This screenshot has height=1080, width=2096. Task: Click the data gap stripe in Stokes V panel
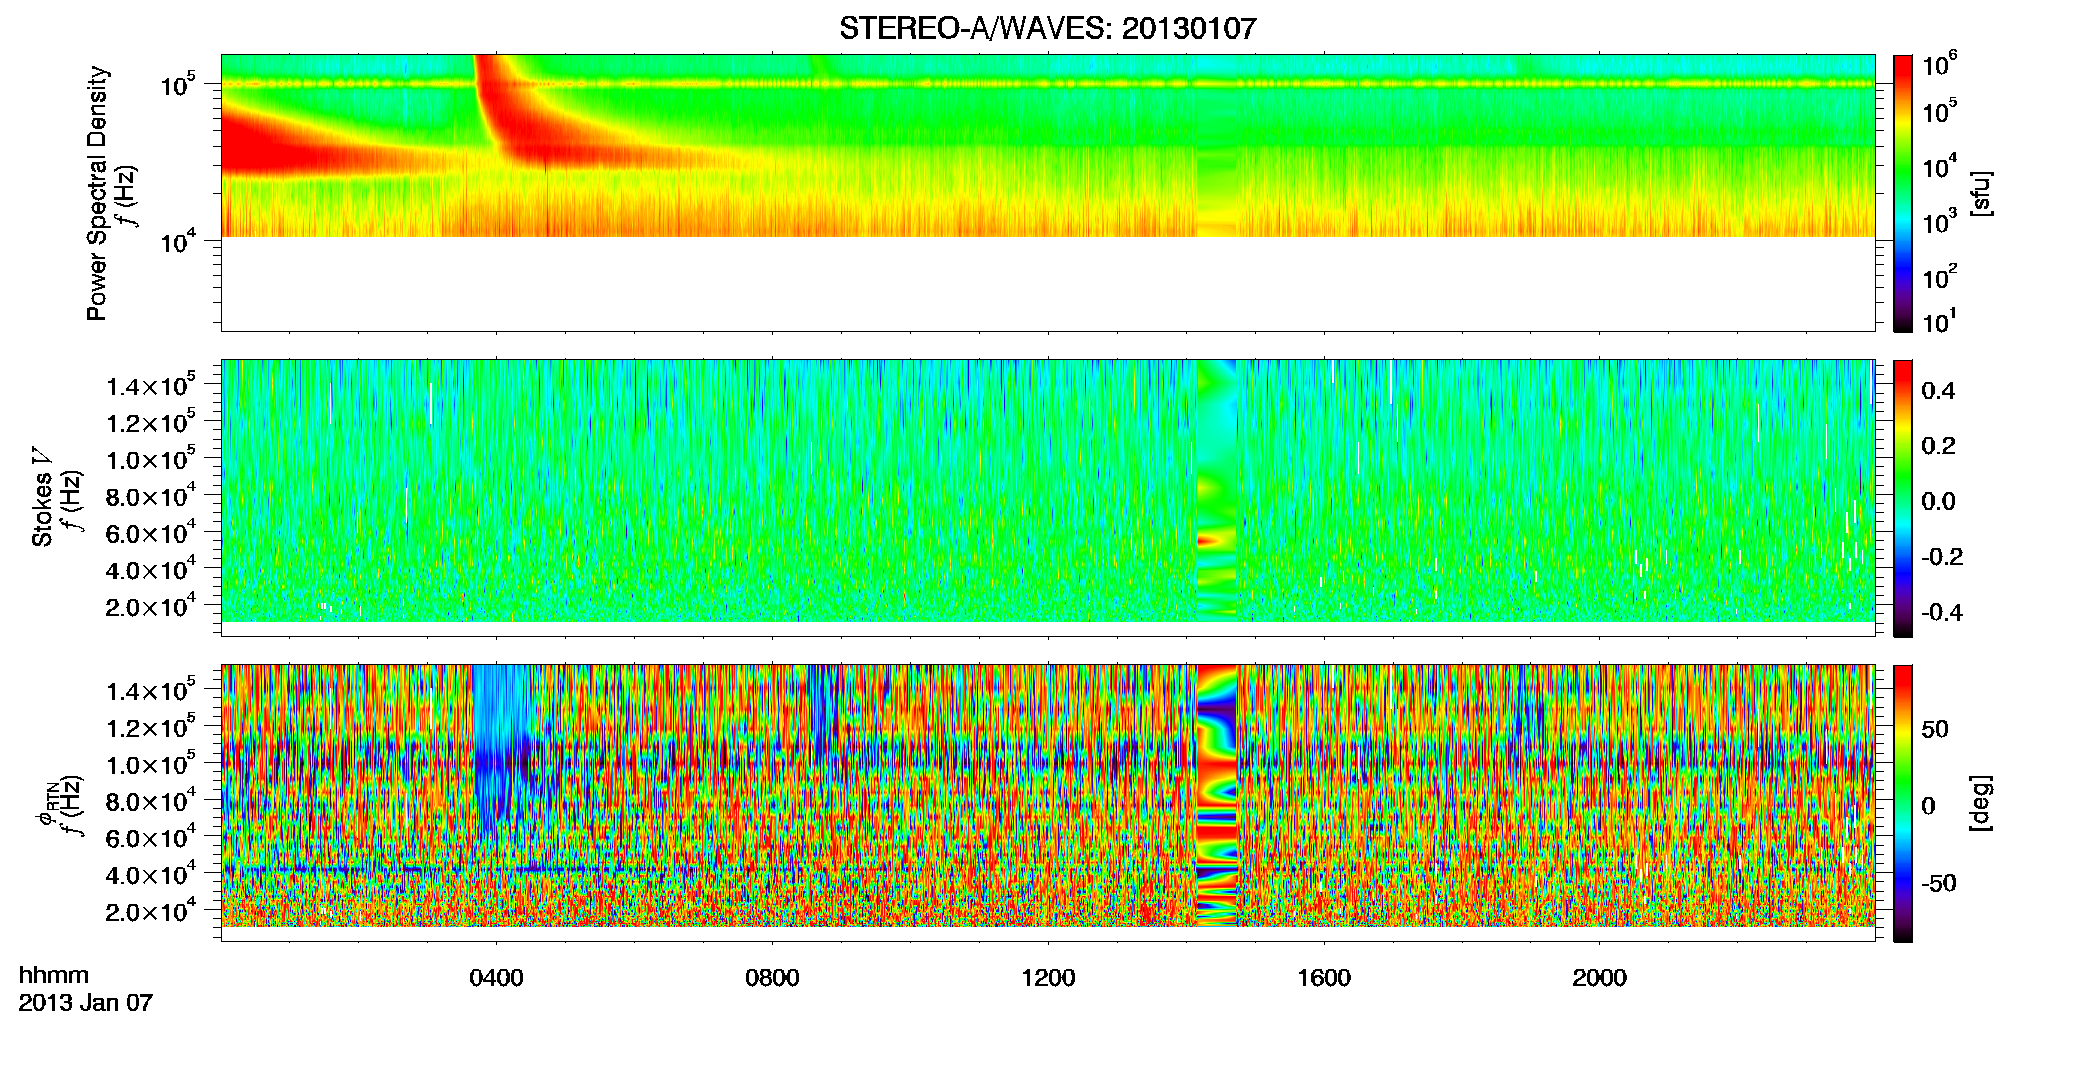pyautogui.click(x=1217, y=490)
